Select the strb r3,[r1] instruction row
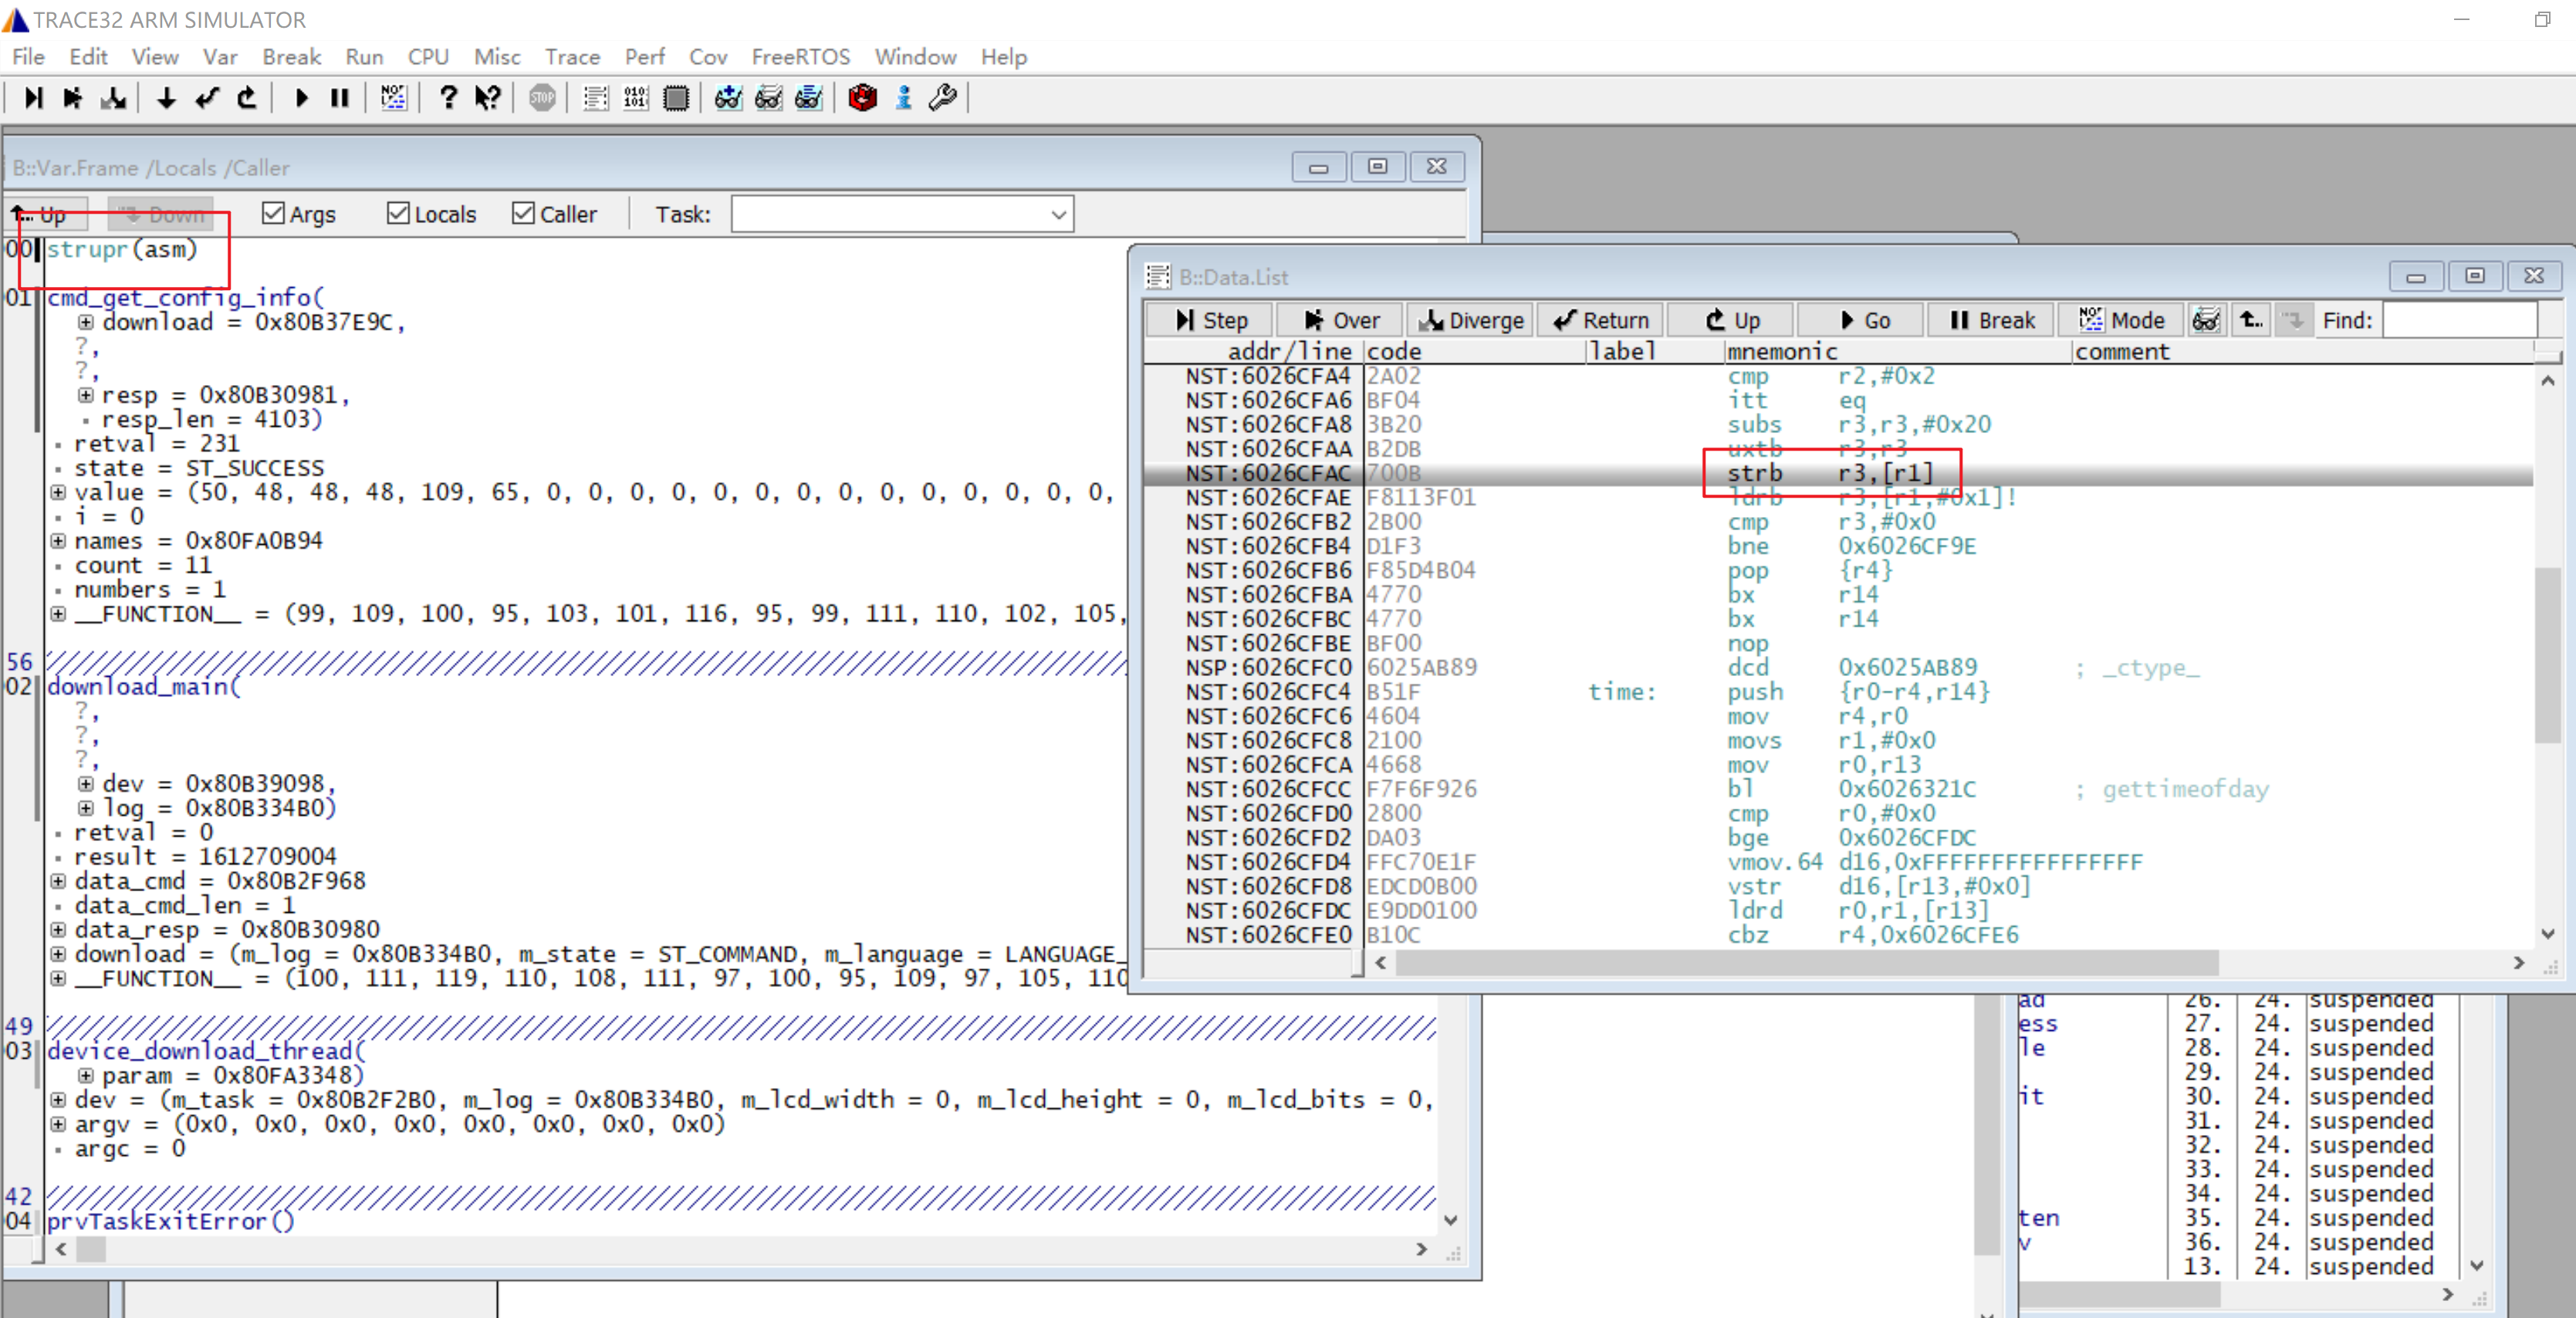The height and width of the screenshot is (1318, 2576). click(1838, 473)
